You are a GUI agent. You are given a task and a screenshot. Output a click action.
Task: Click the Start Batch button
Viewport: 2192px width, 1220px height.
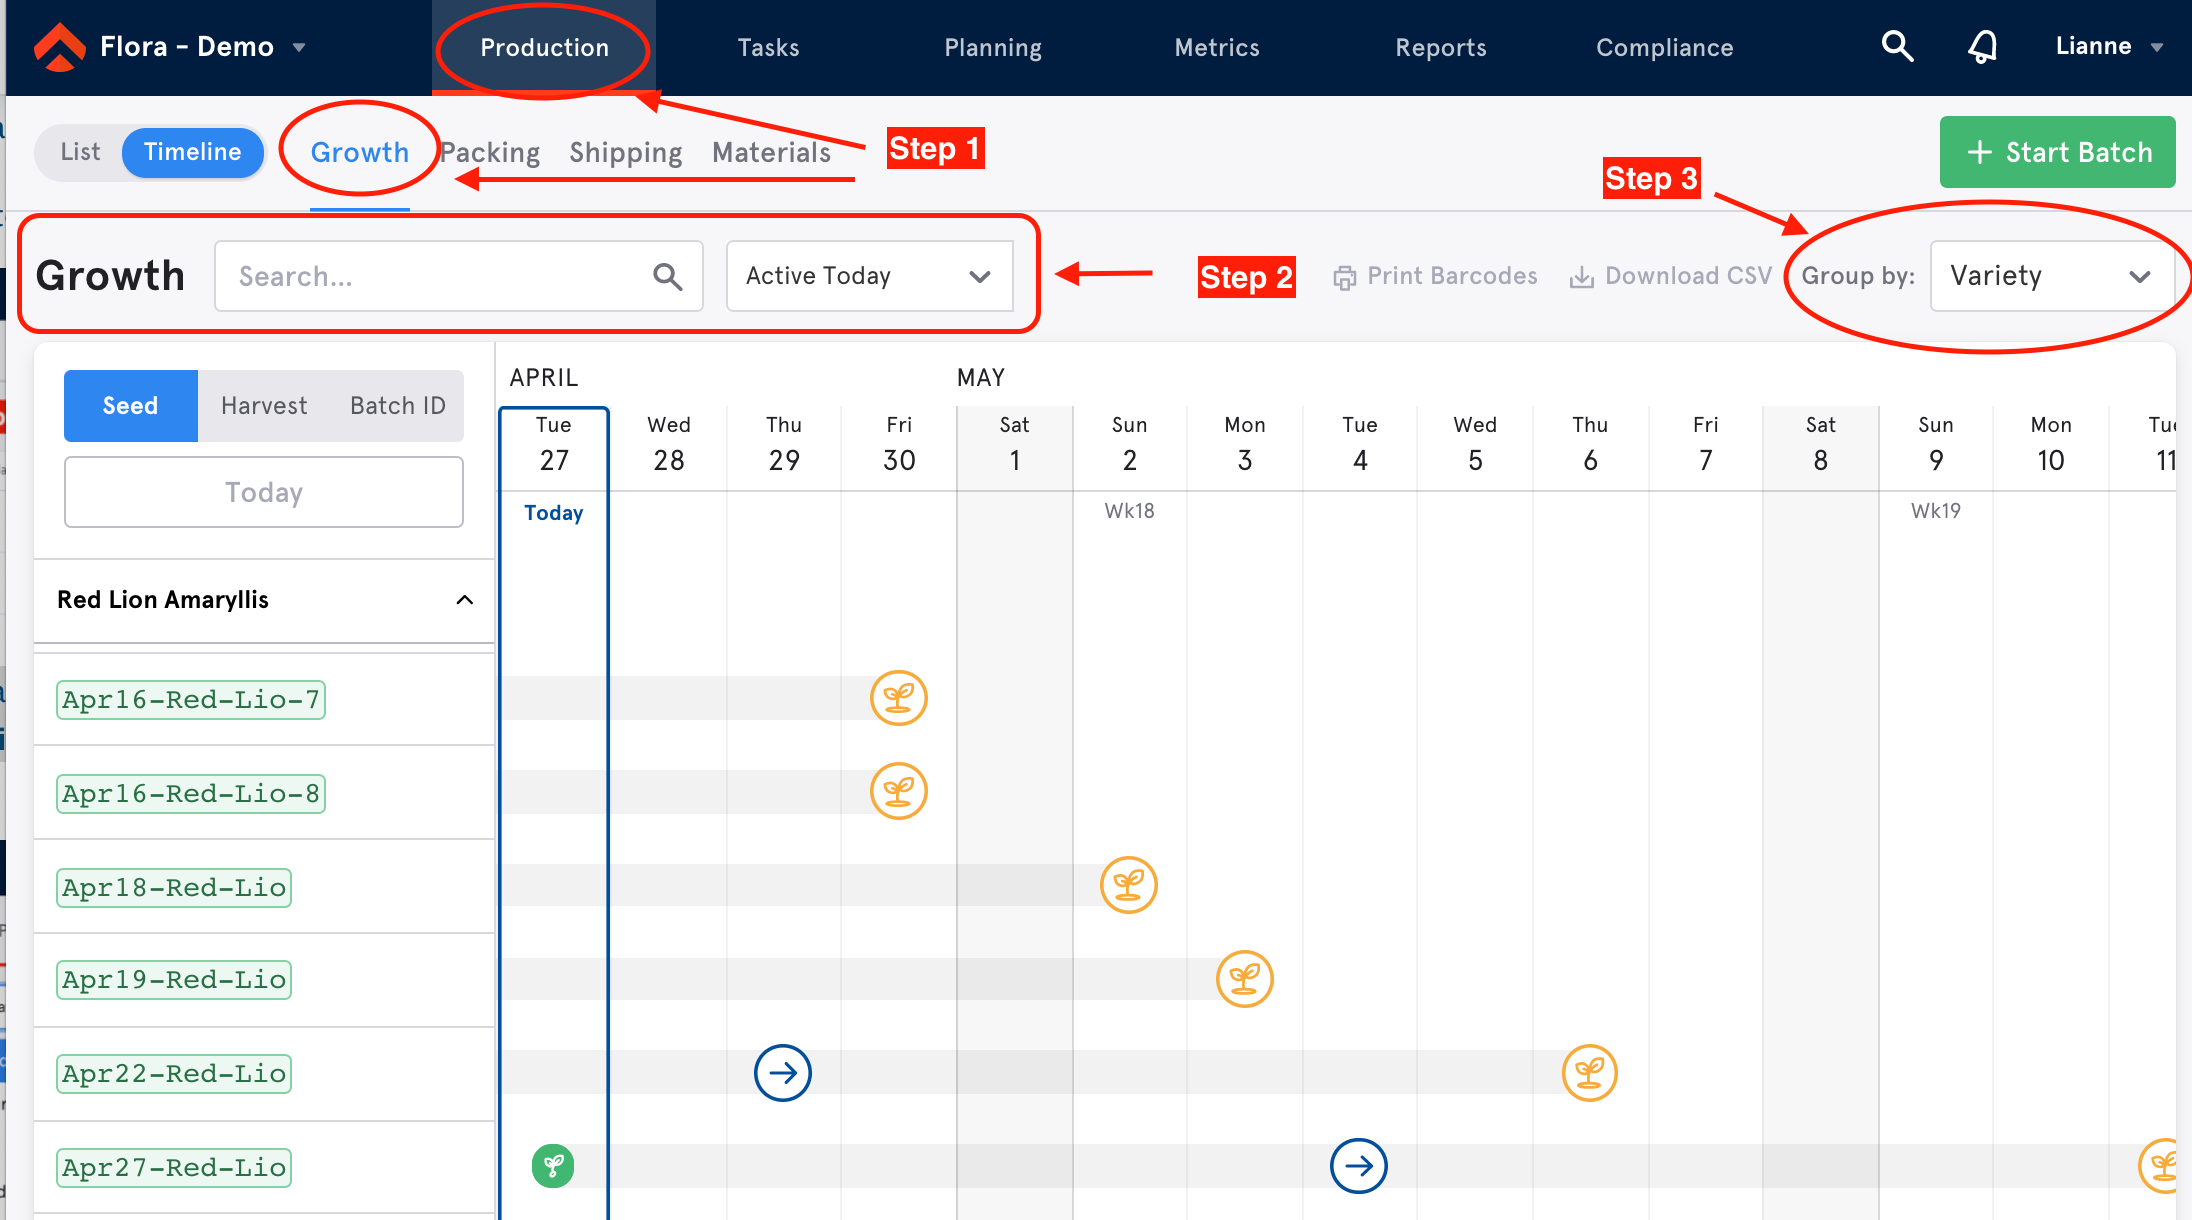(x=2058, y=150)
